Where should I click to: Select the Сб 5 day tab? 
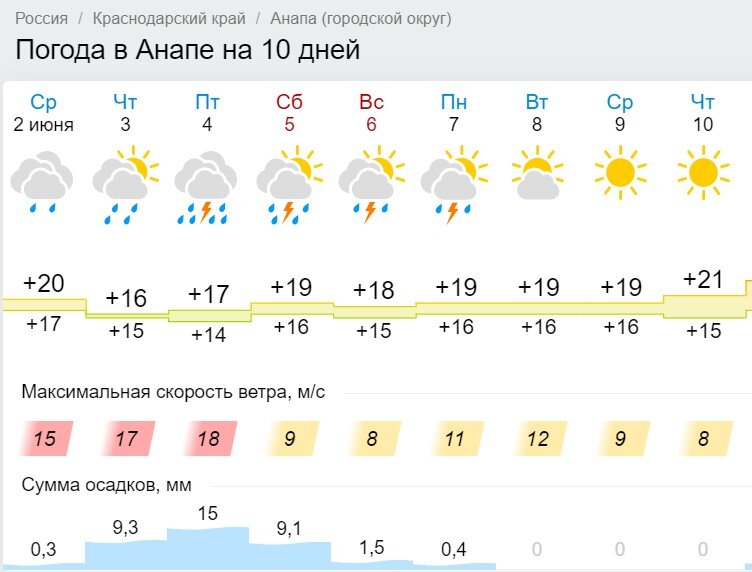[x=289, y=113]
